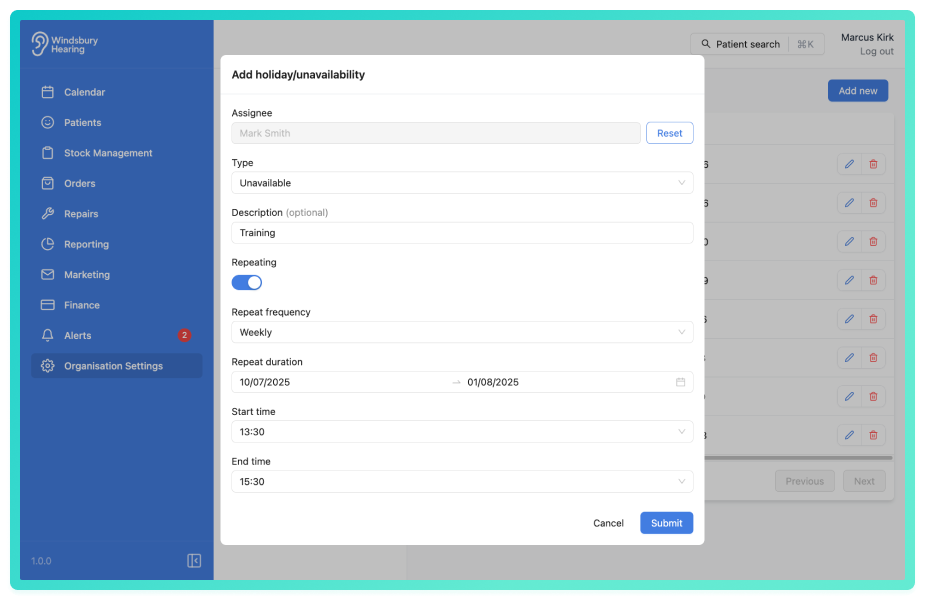Click the Add new button
The image size is (925, 600).
pyautogui.click(x=858, y=91)
